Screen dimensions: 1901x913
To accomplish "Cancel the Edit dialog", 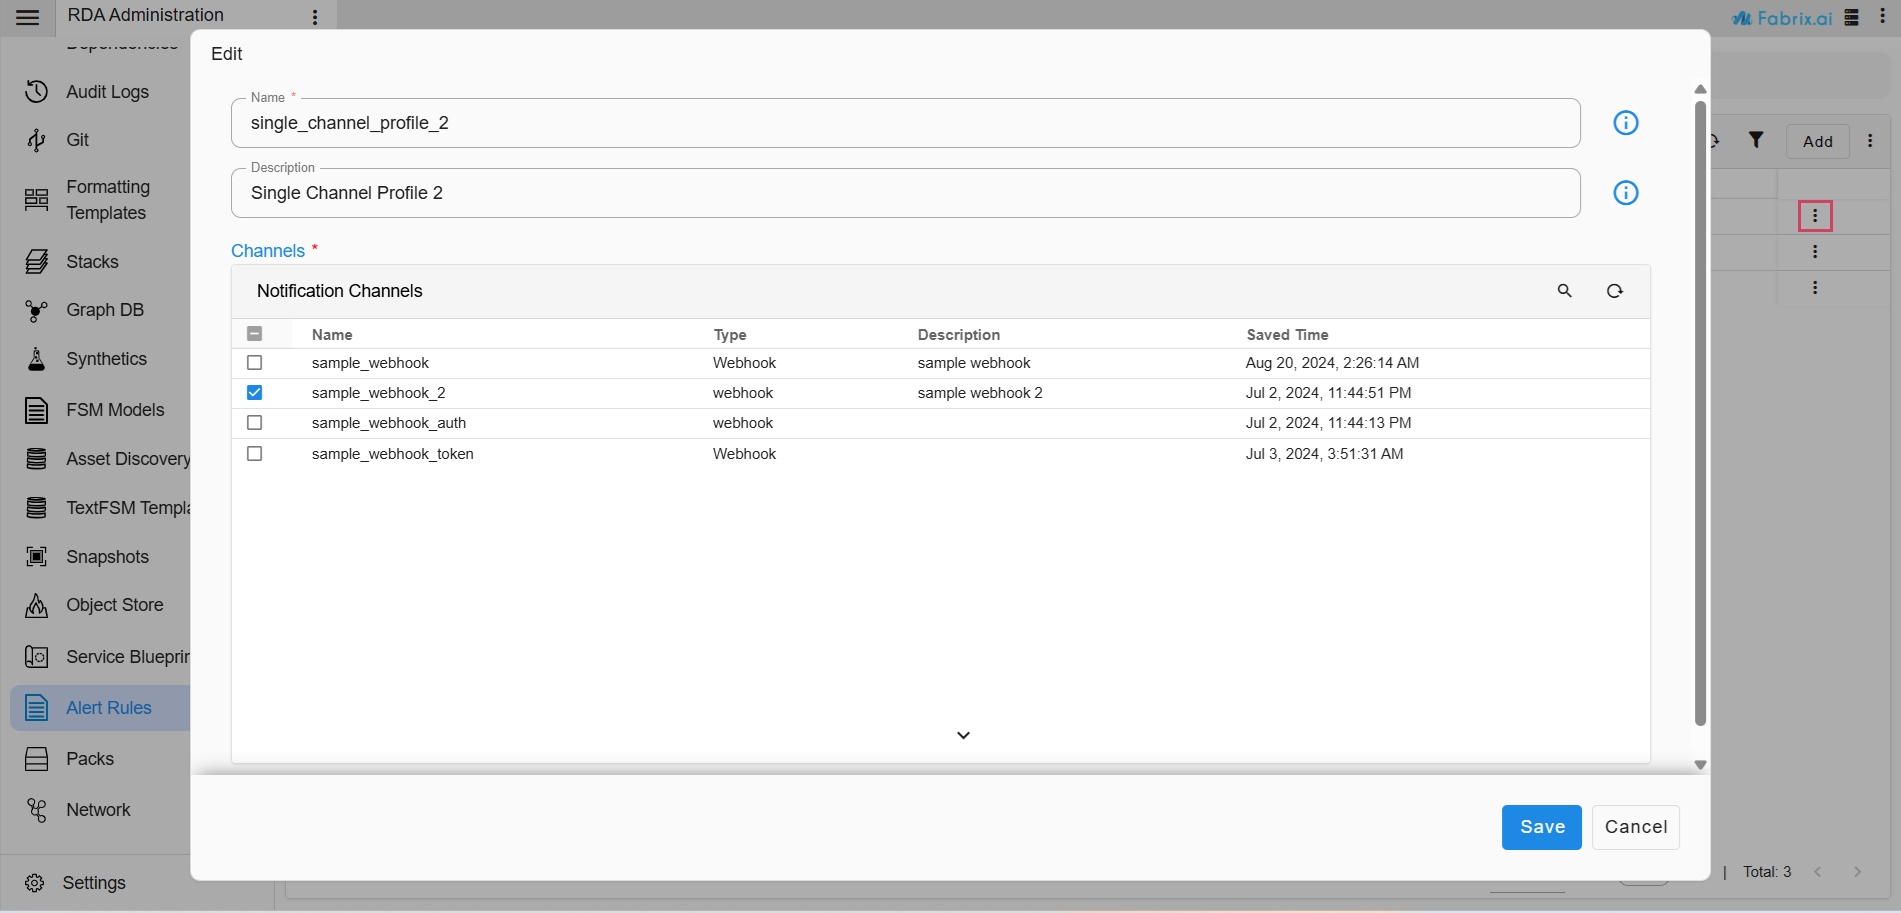I will (x=1635, y=827).
